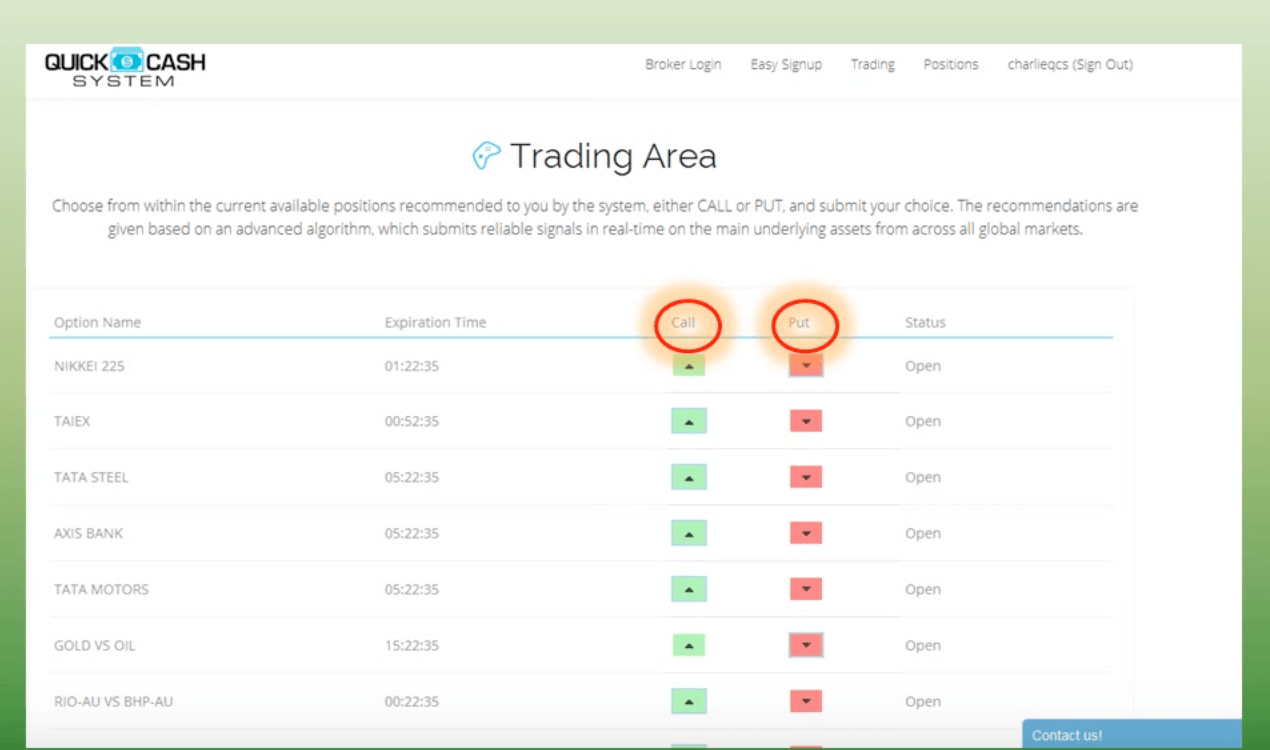This screenshot has height=750, width=1270.
Task: Choose the Put down-arrow for TAIEX
Action: (806, 422)
